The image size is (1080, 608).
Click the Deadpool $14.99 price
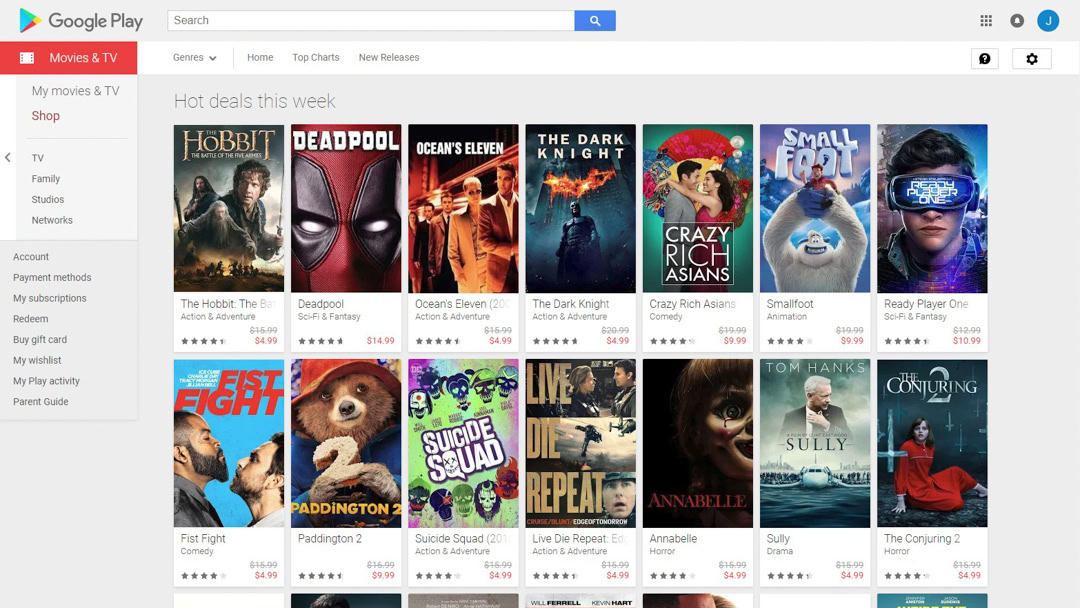click(x=380, y=341)
